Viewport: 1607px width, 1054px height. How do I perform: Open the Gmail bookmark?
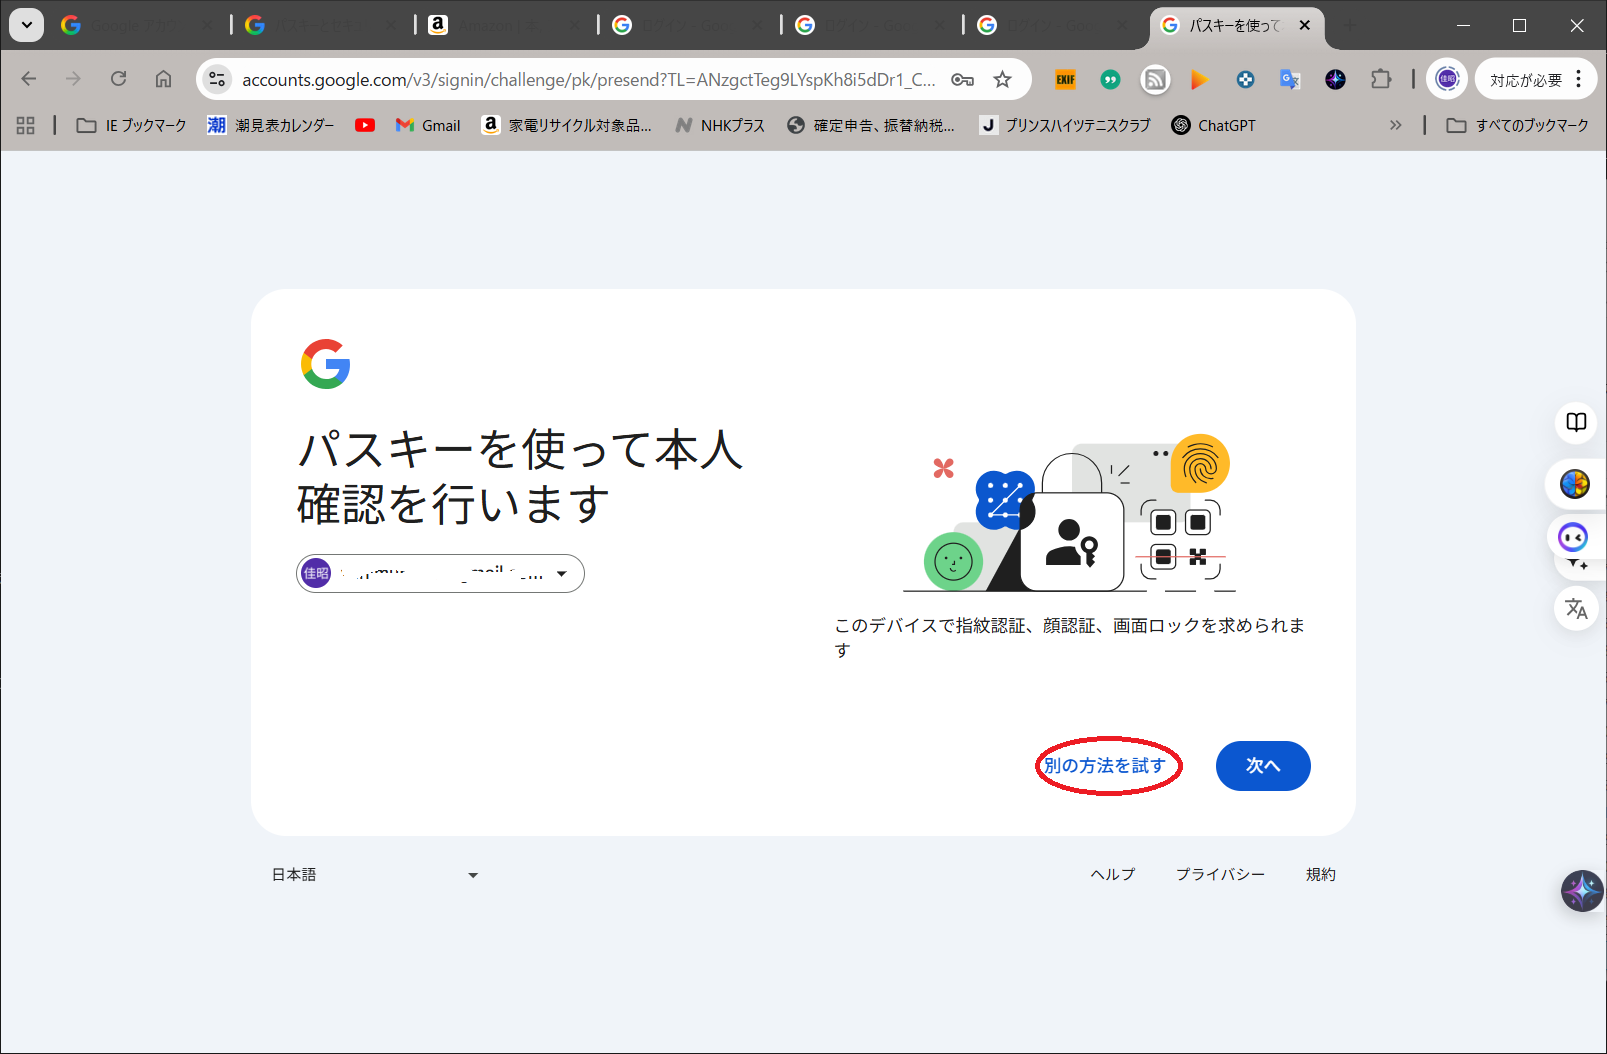click(x=428, y=125)
